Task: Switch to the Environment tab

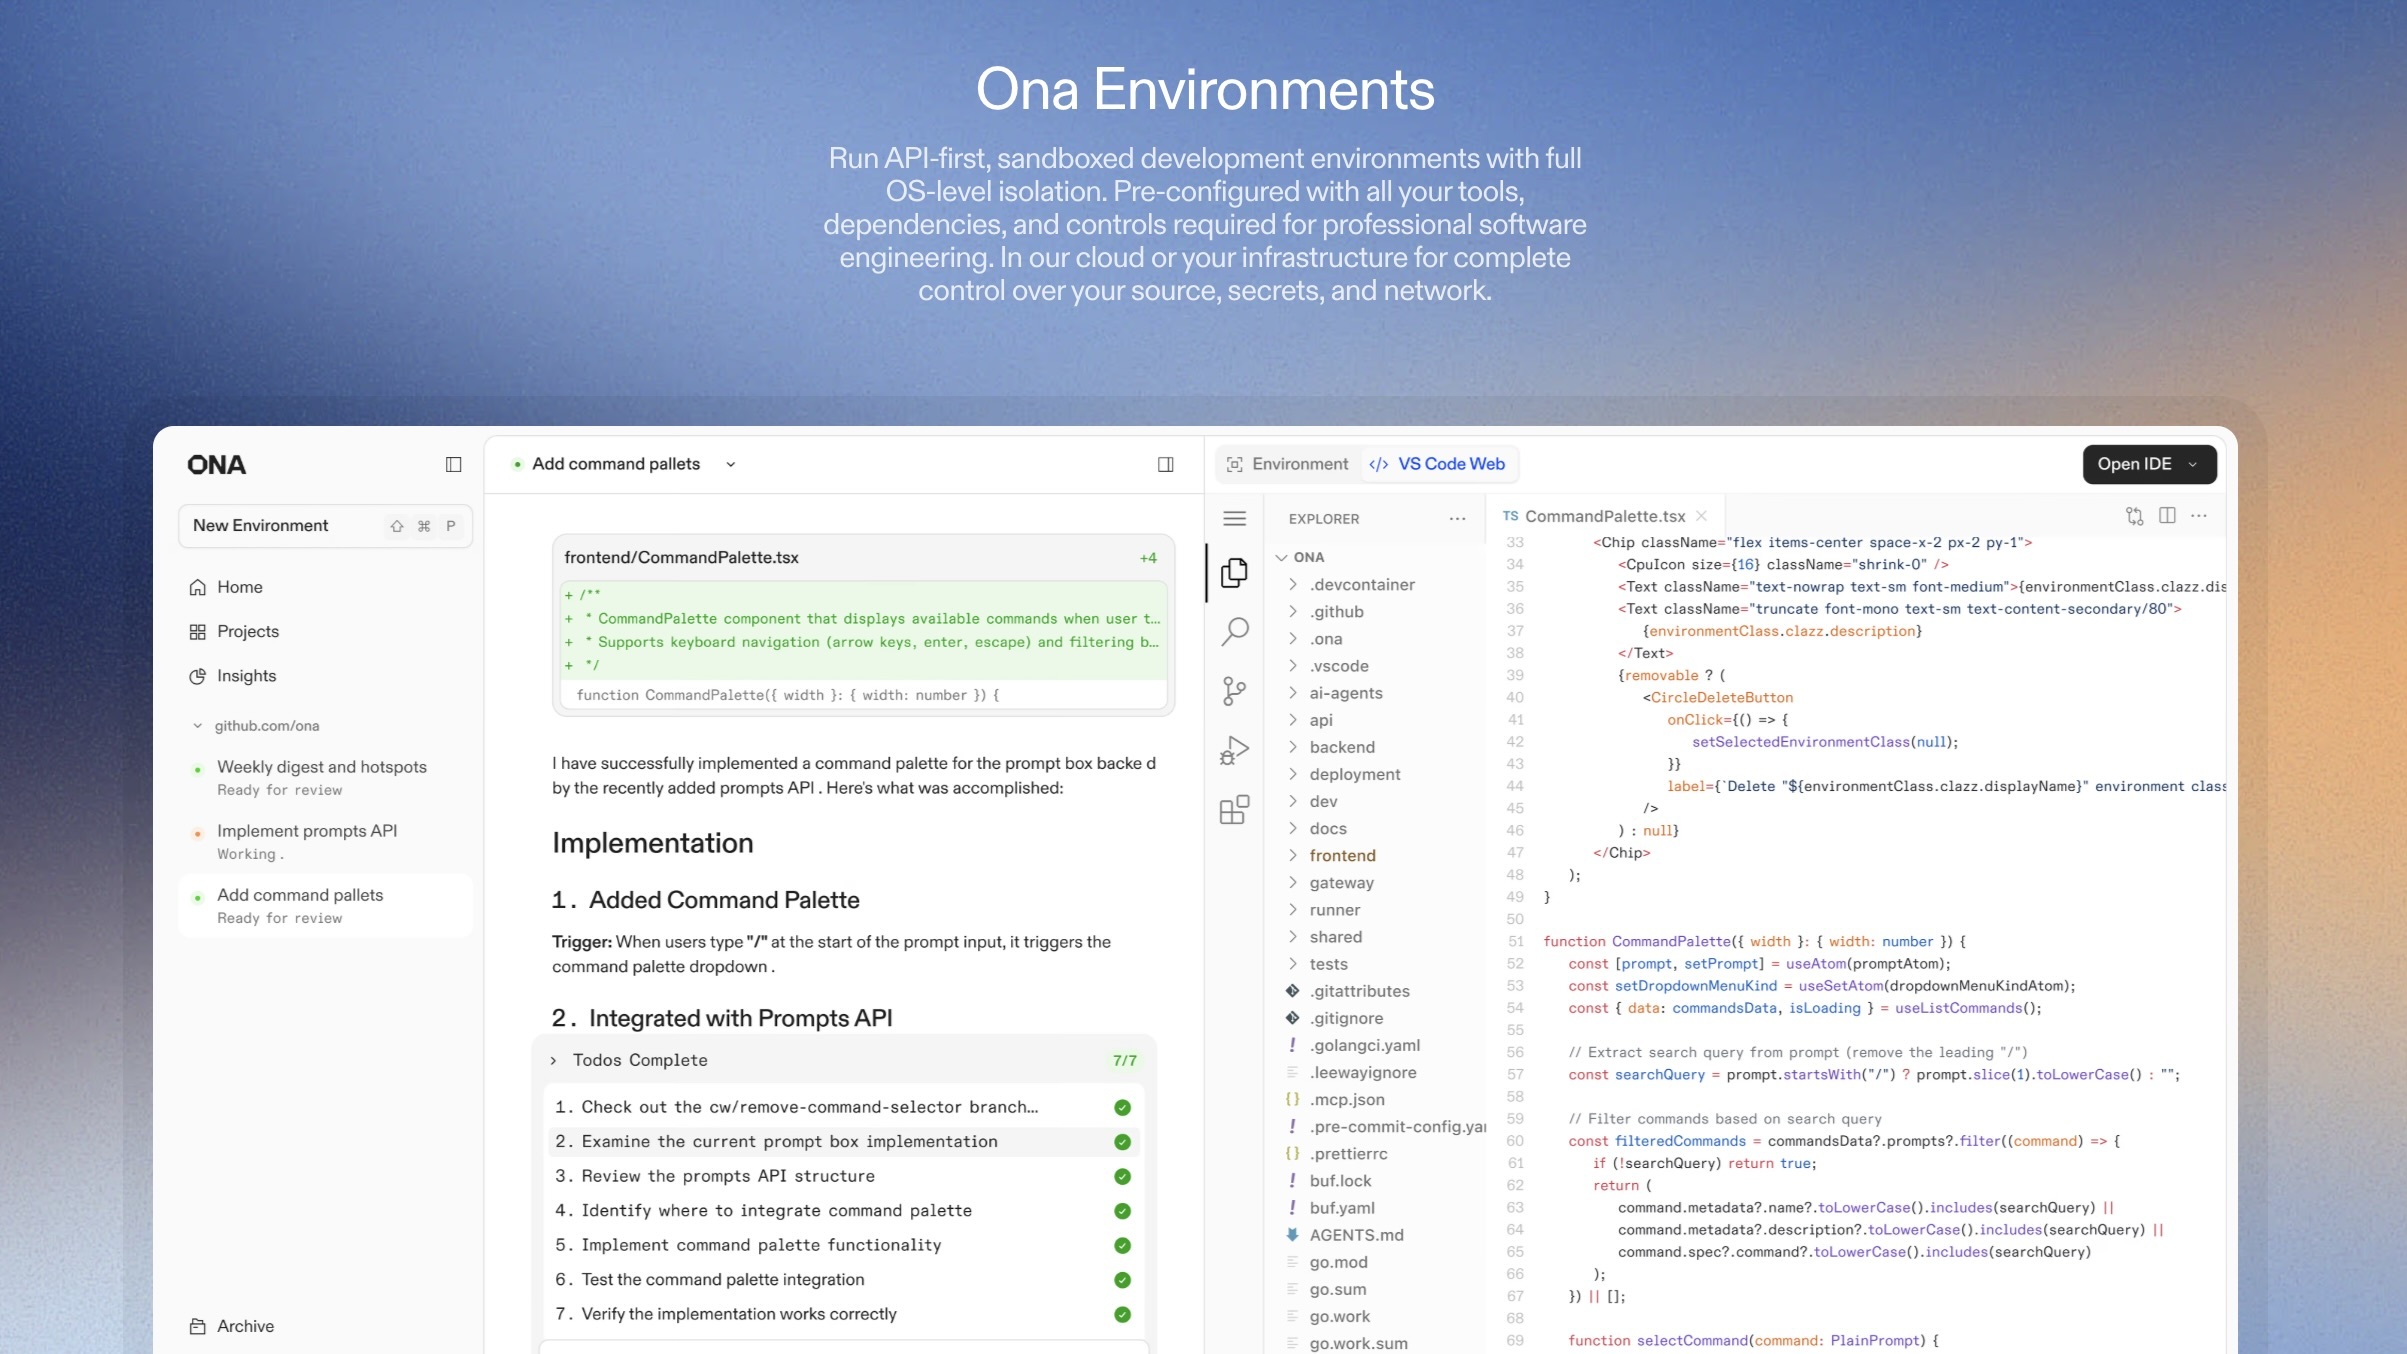Action: tap(1287, 464)
